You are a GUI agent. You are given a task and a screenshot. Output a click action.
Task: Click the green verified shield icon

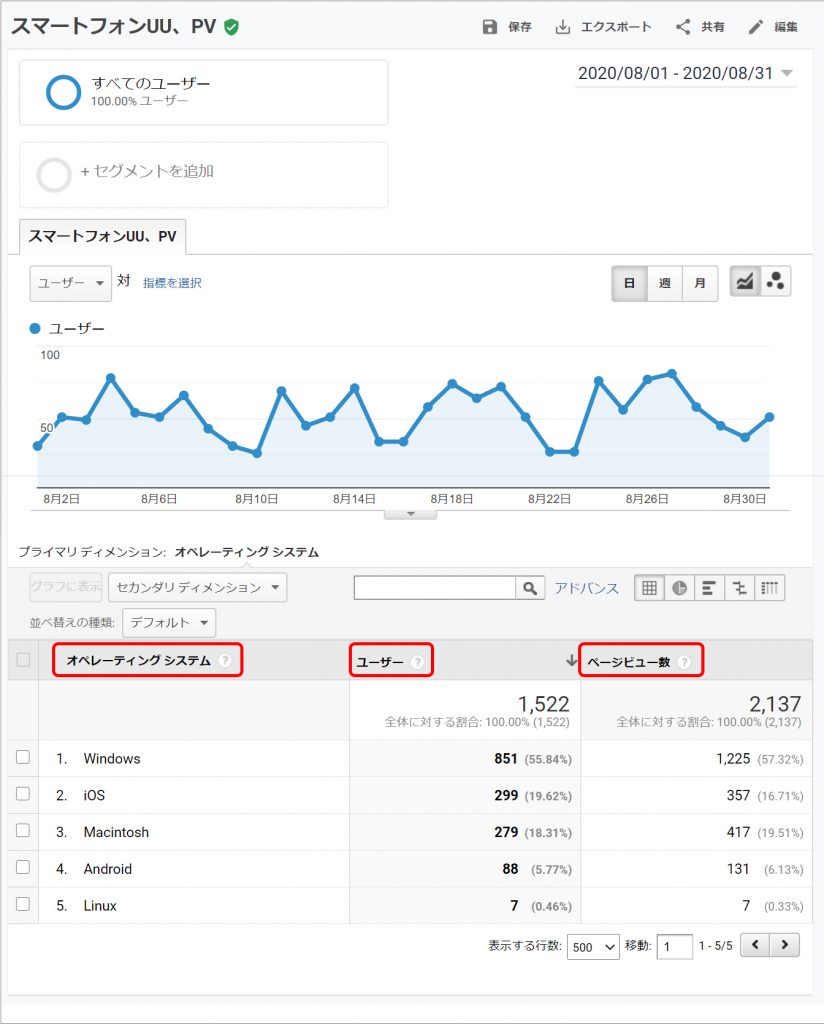click(231, 27)
